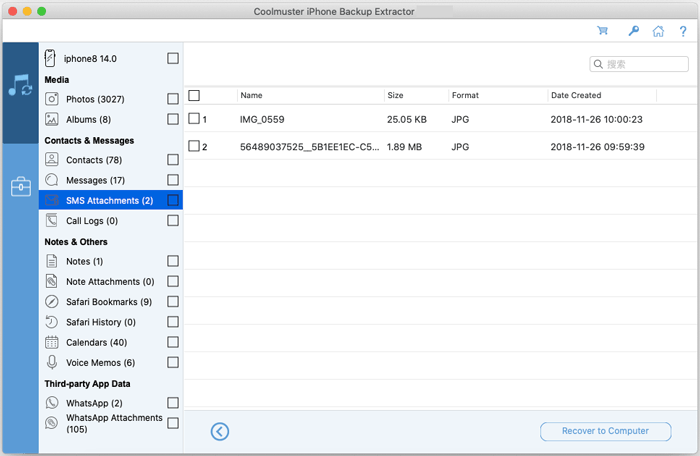Open the shopping cart purchase icon
The image size is (700, 456).
(603, 31)
